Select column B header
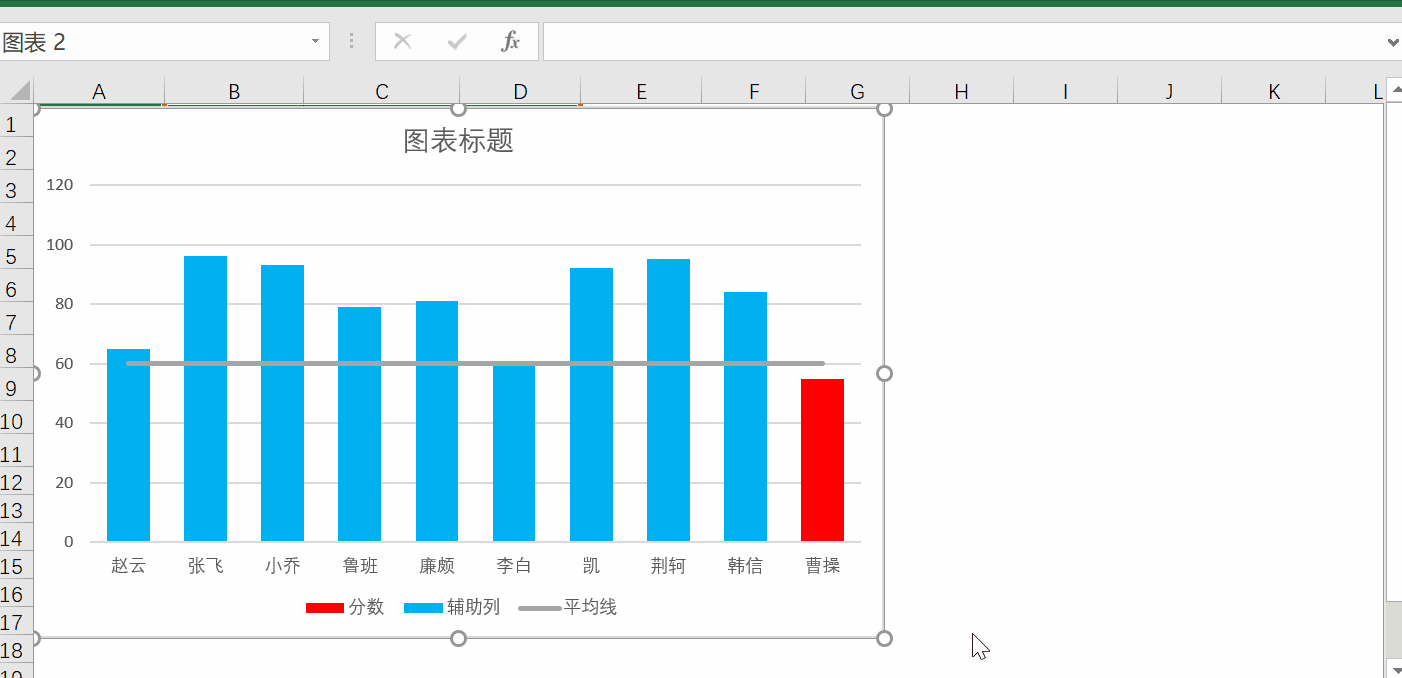The height and width of the screenshot is (678, 1402). click(234, 92)
